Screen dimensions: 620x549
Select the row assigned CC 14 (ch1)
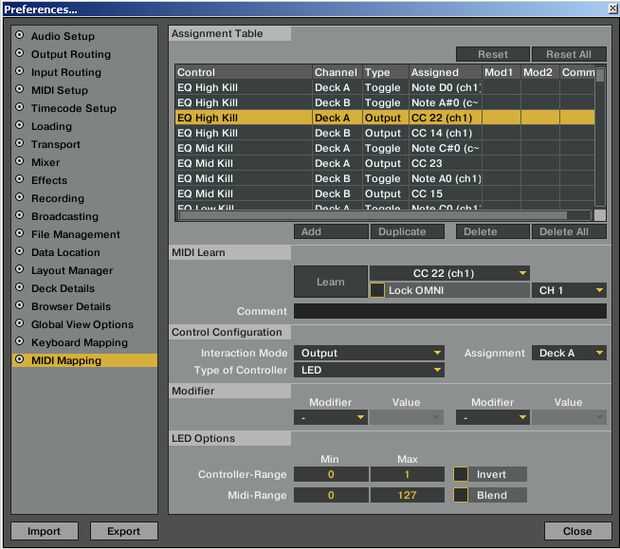pos(385,133)
